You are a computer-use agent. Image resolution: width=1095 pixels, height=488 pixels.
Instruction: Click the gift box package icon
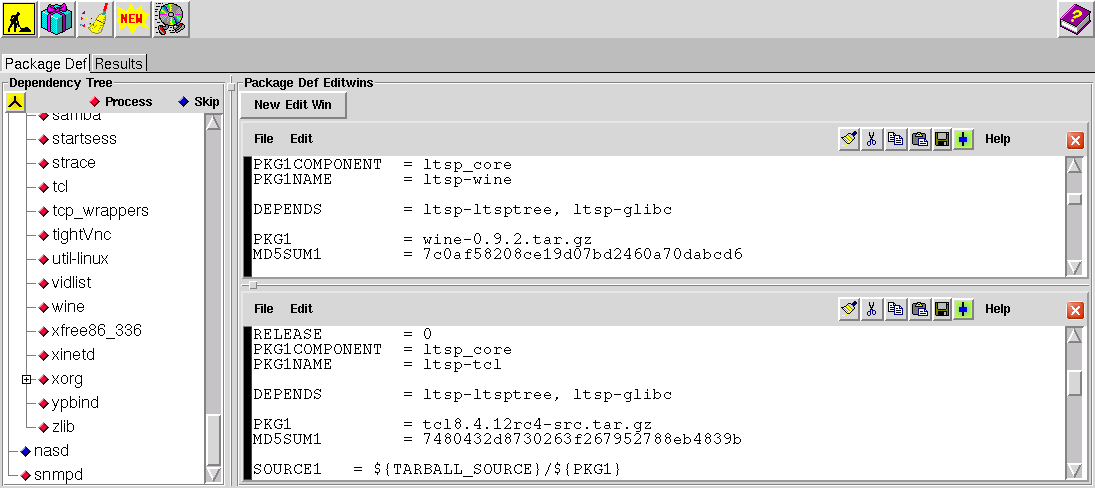tap(57, 18)
